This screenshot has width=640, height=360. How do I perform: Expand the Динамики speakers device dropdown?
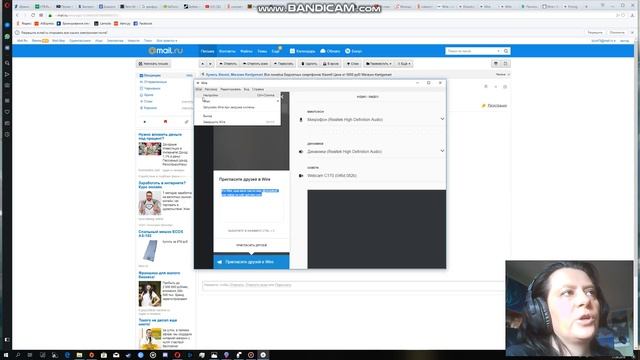[442, 151]
